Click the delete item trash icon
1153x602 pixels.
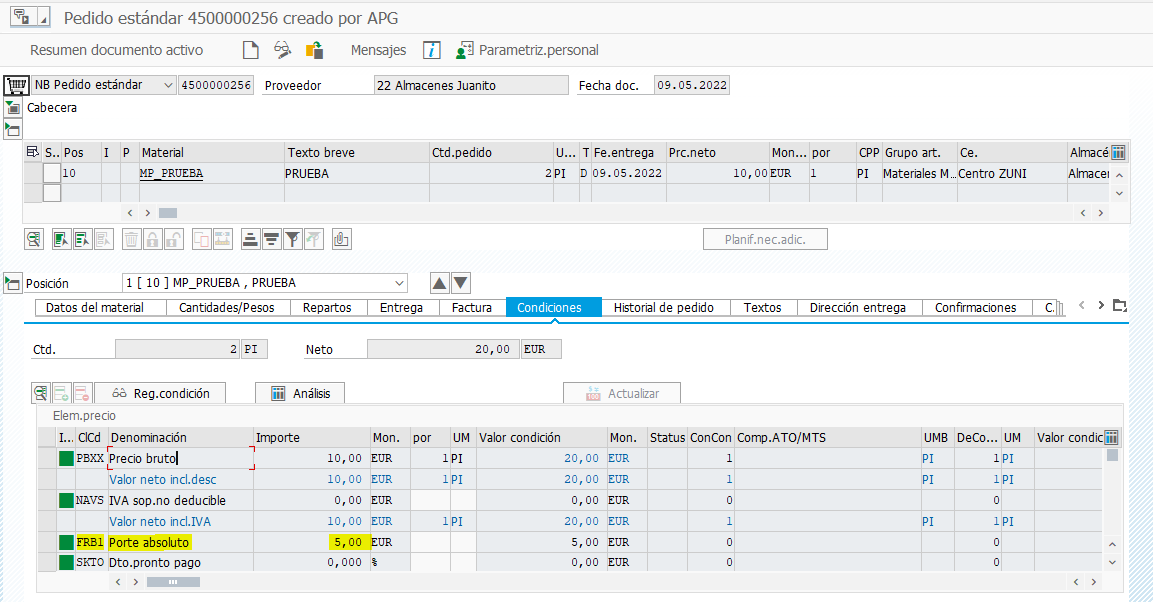click(132, 239)
